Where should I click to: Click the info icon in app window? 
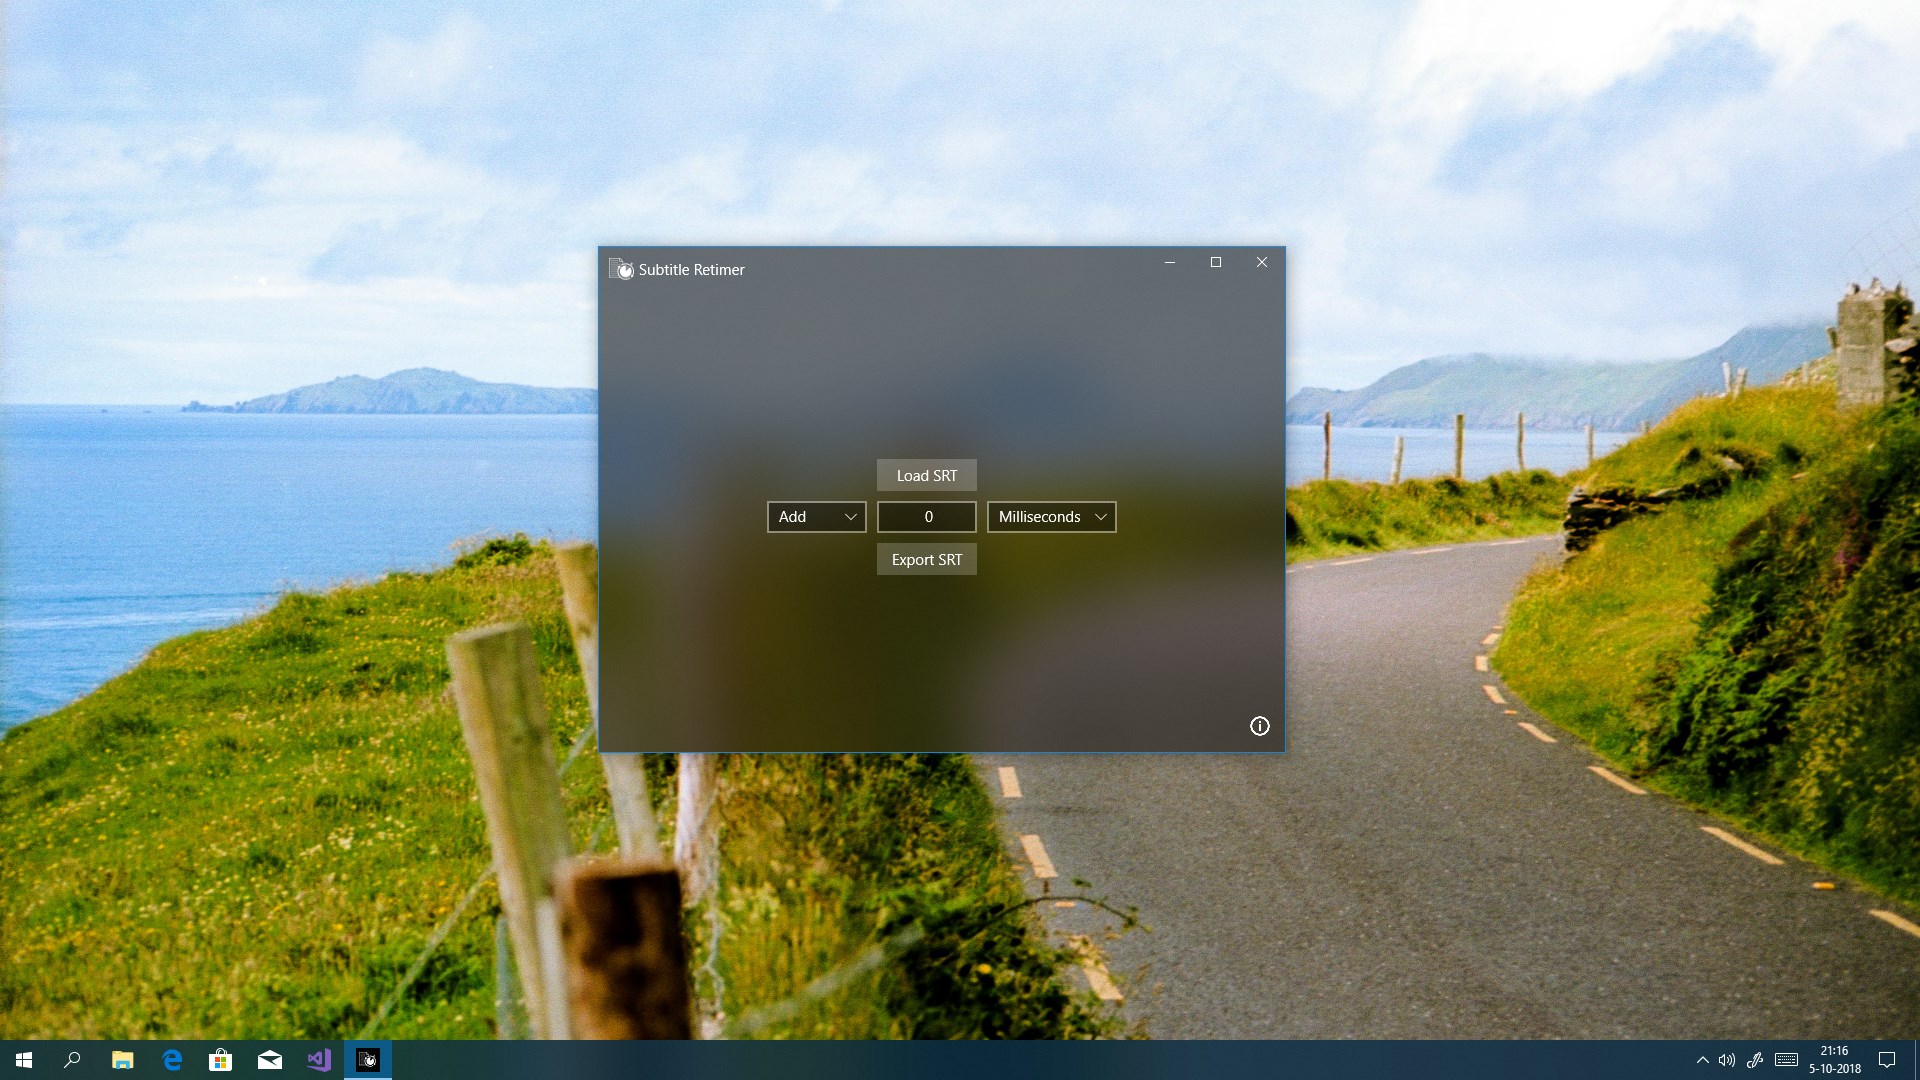[1259, 726]
